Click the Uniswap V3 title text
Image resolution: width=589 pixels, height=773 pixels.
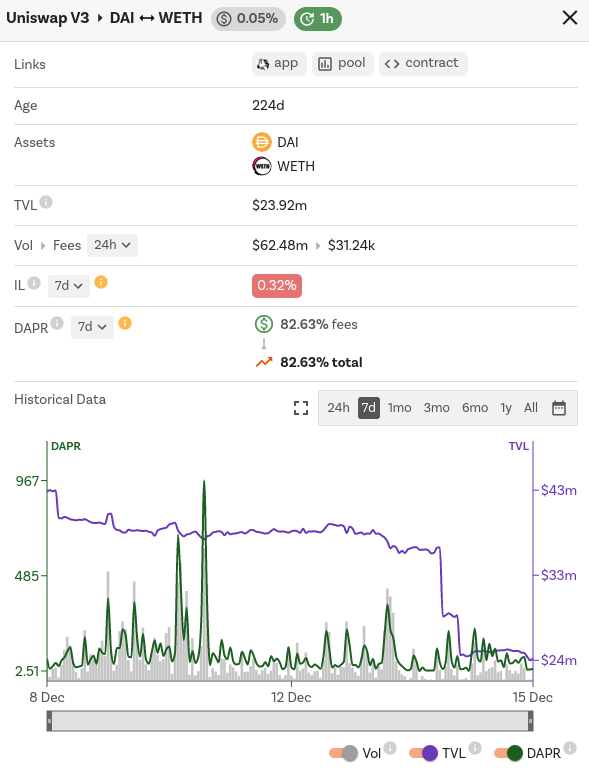coord(47,18)
